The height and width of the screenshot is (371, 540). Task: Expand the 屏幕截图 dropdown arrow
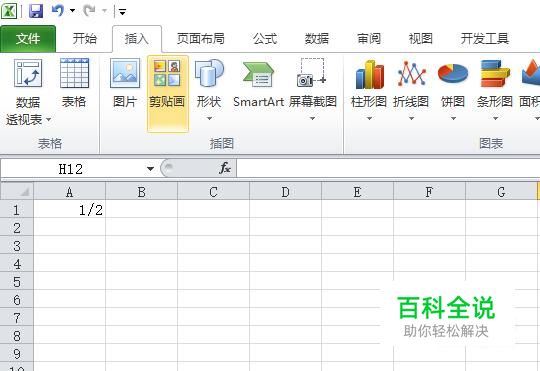[x=312, y=118]
